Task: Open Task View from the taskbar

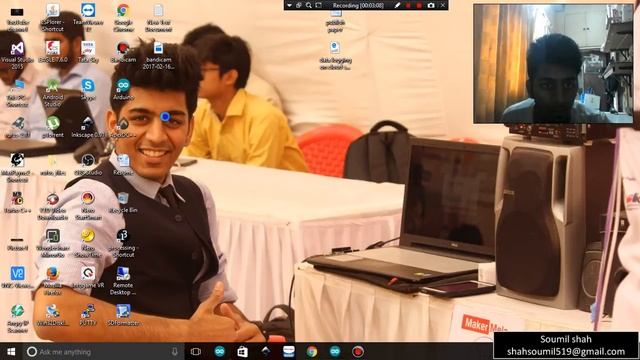Action: coord(196,351)
